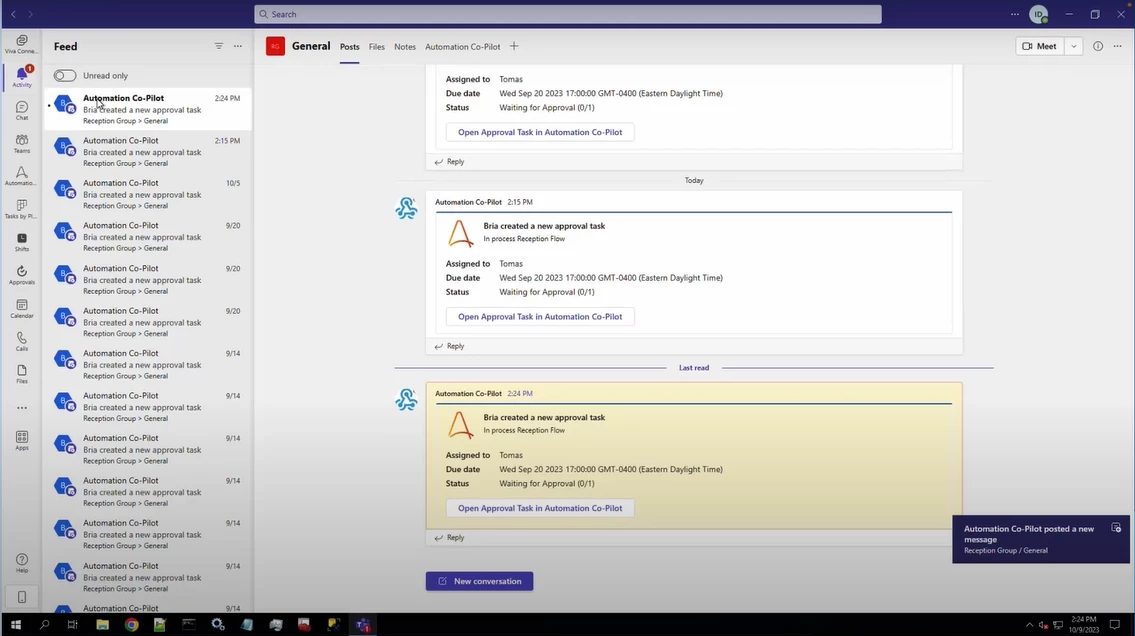The width and height of the screenshot is (1135, 636).
Task: Open channel more options ellipsis
Action: click(x=1118, y=46)
